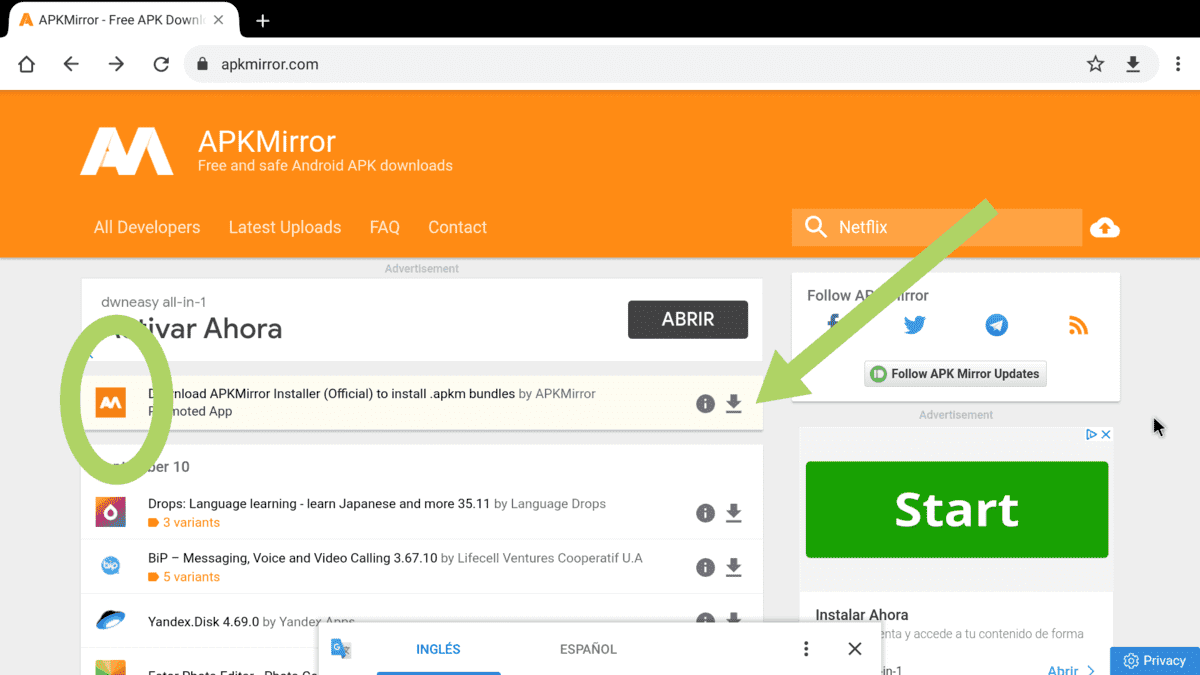1200x675 pixels.
Task: Click the ABRIR ad button
Action: click(688, 319)
